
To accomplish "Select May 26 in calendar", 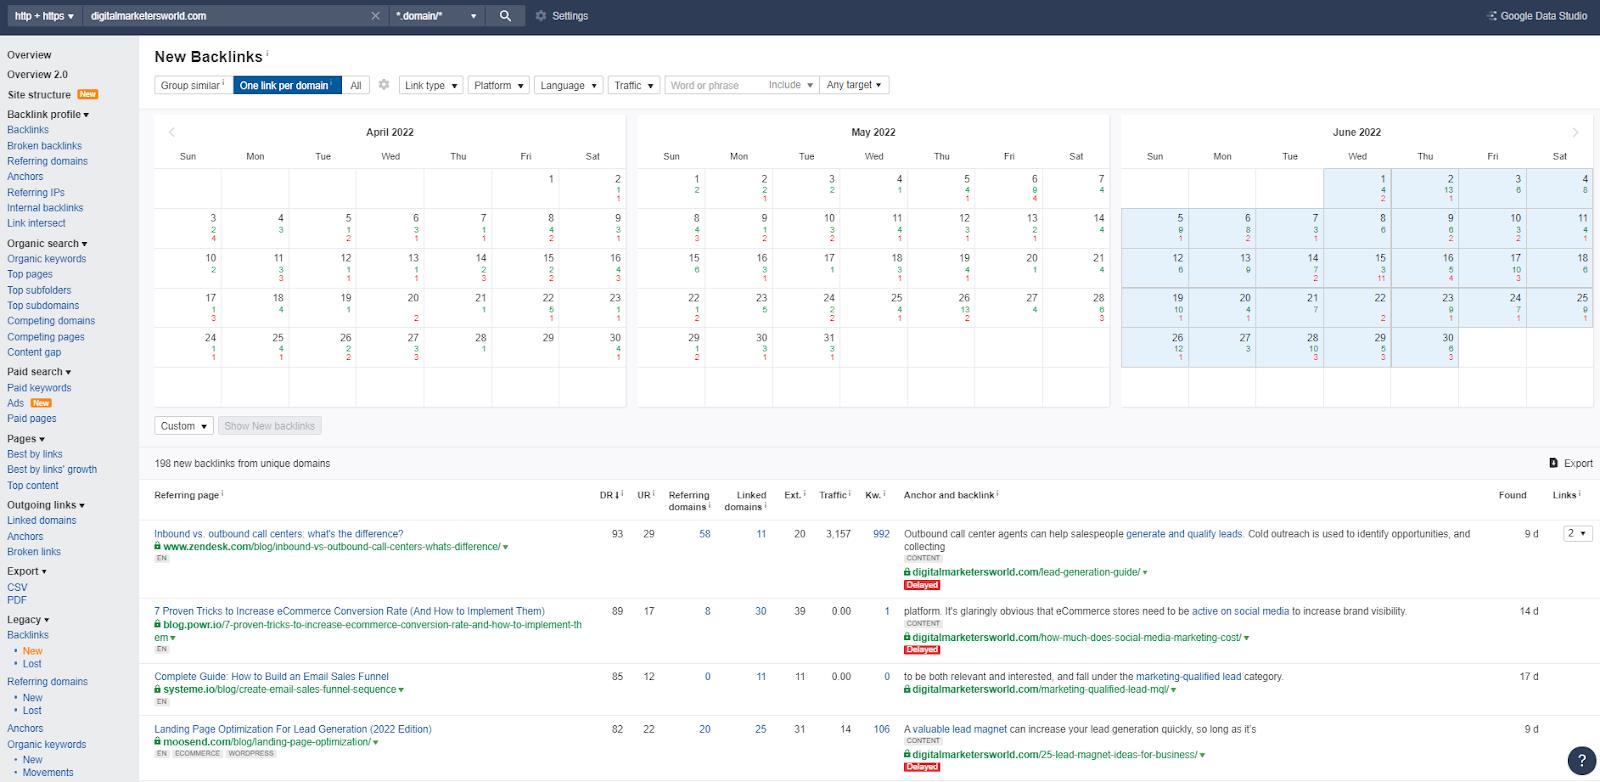I will (940, 308).
